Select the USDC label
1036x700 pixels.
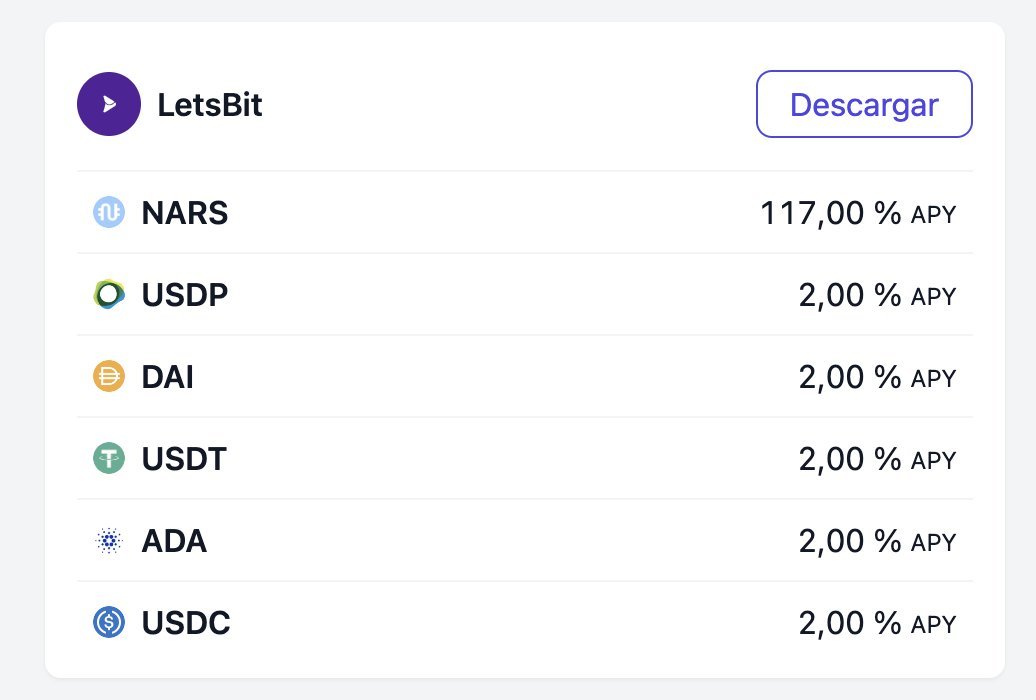(x=186, y=623)
